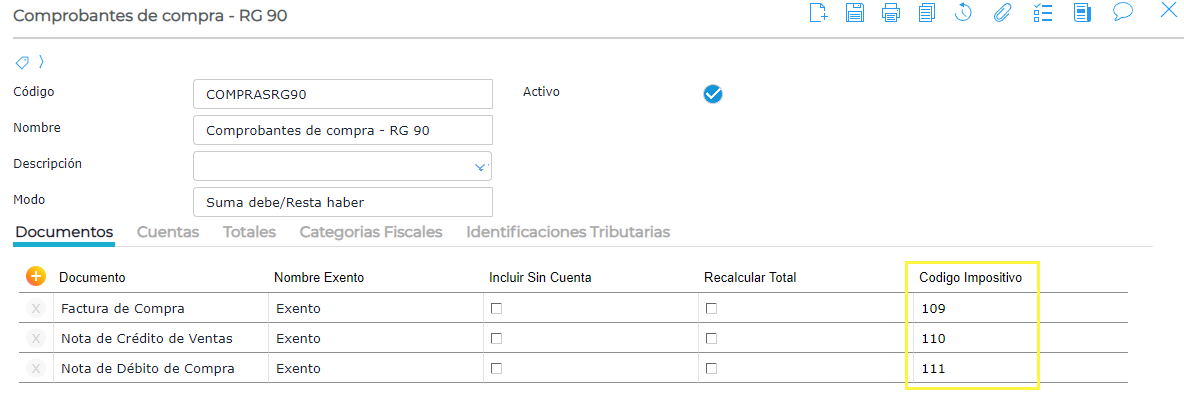This screenshot has height=409, width=1184.
Task: Open the history clock icon
Action: 964,13
